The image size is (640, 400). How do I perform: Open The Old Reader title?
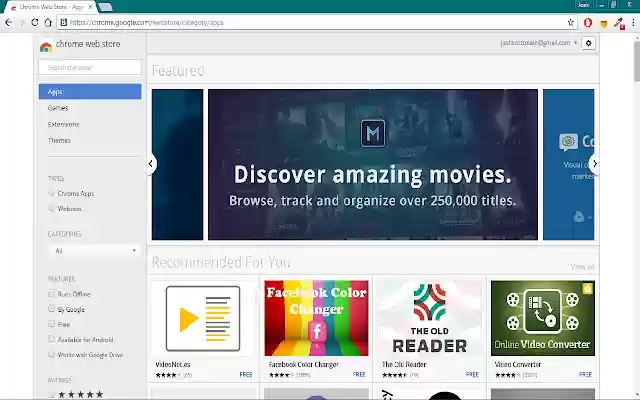[404, 364]
